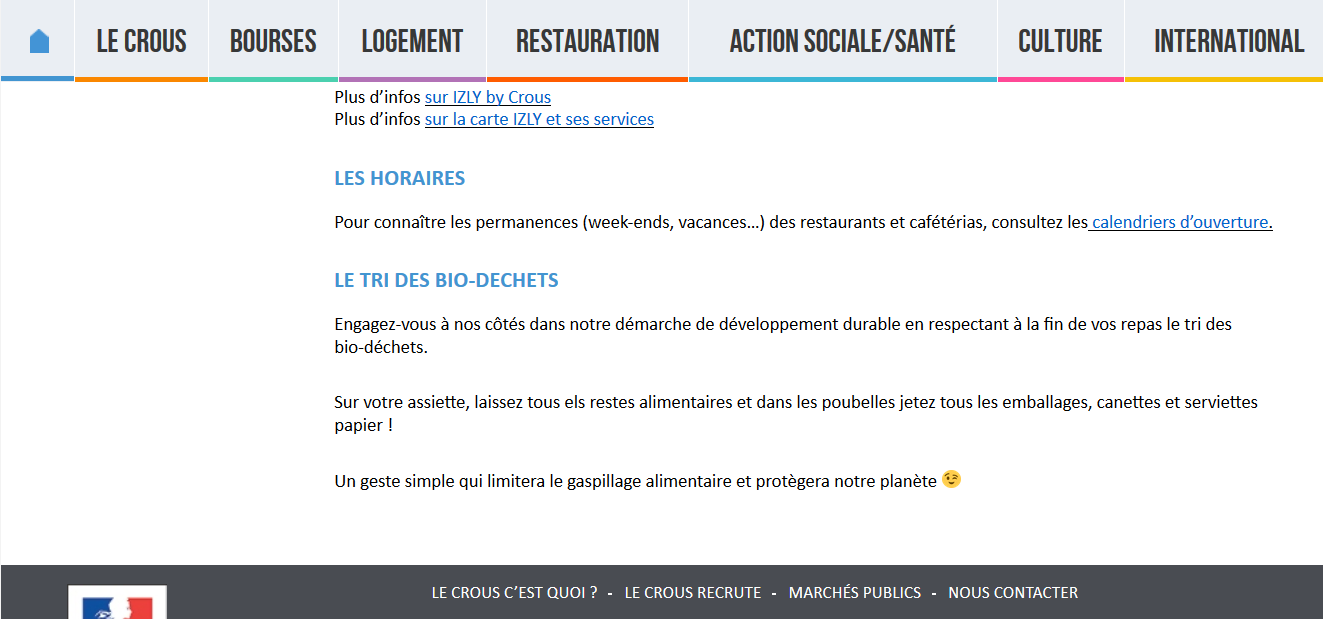
Task: Open the International menu
Action: [1229, 41]
